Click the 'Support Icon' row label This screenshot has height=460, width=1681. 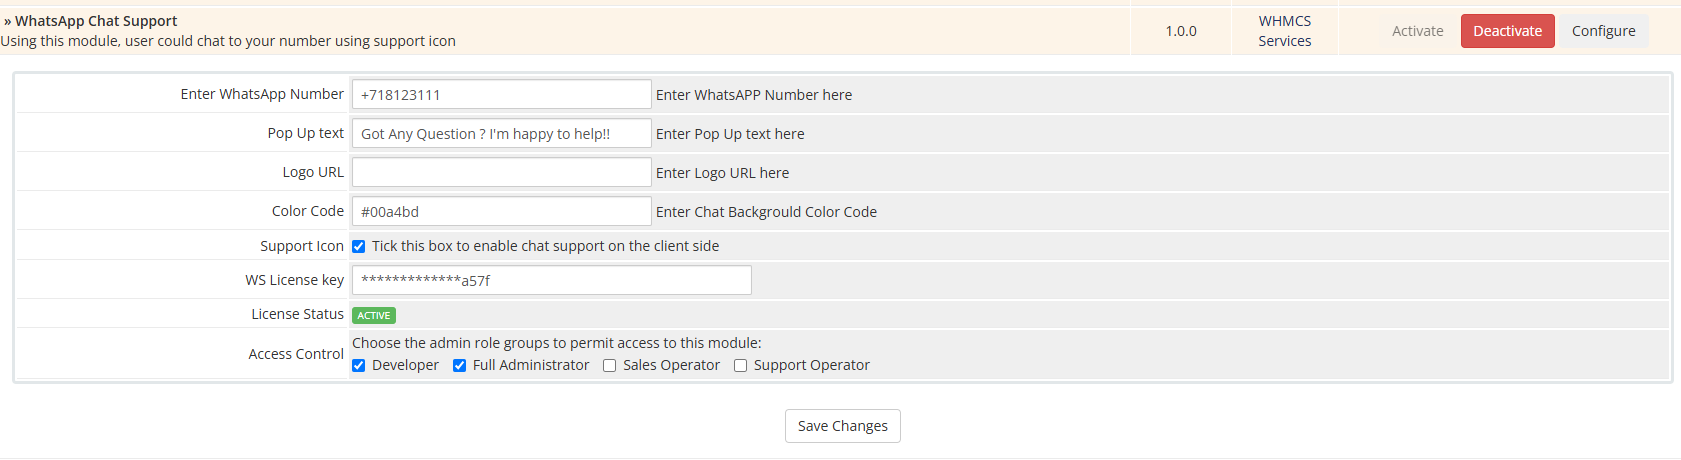coord(302,246)
